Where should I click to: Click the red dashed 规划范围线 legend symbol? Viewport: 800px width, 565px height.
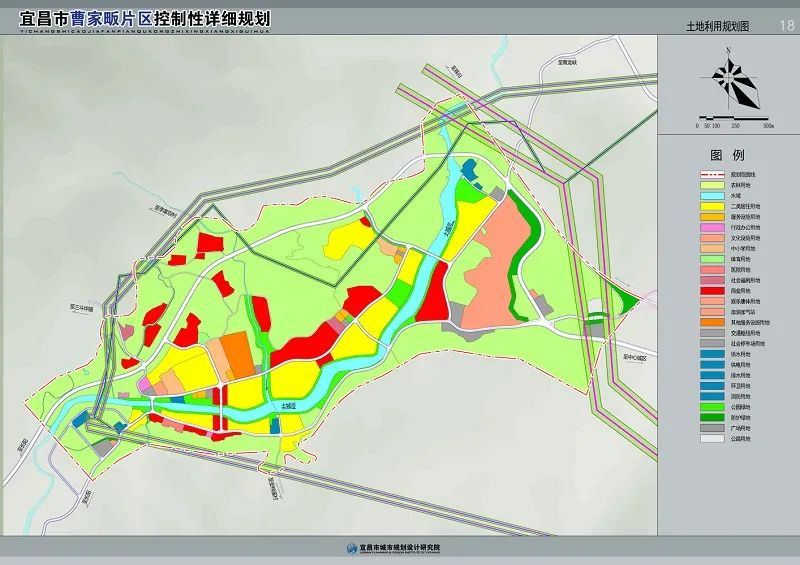tap(711, 174)
